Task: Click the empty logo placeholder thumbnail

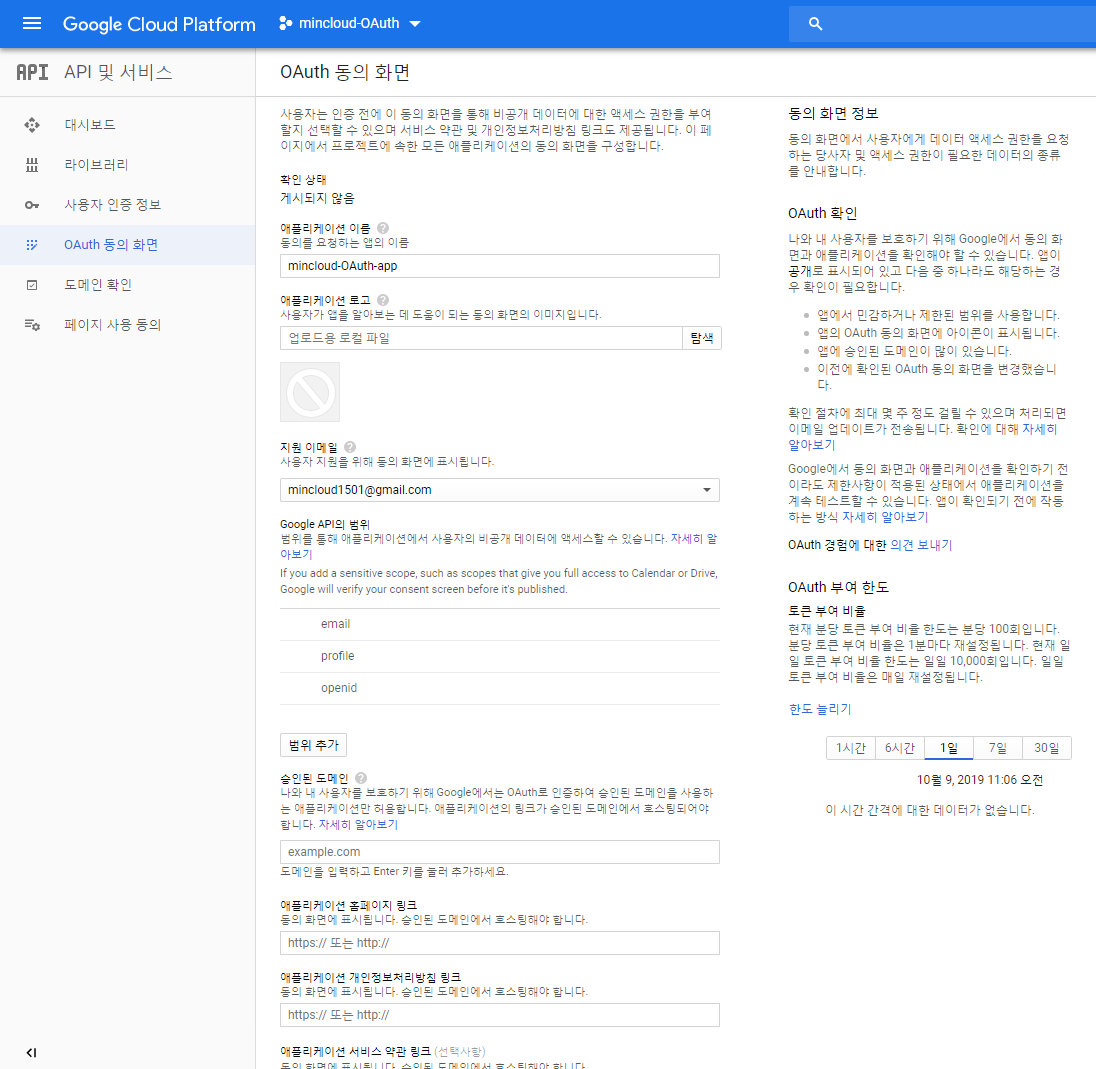Action: [310, 392]
